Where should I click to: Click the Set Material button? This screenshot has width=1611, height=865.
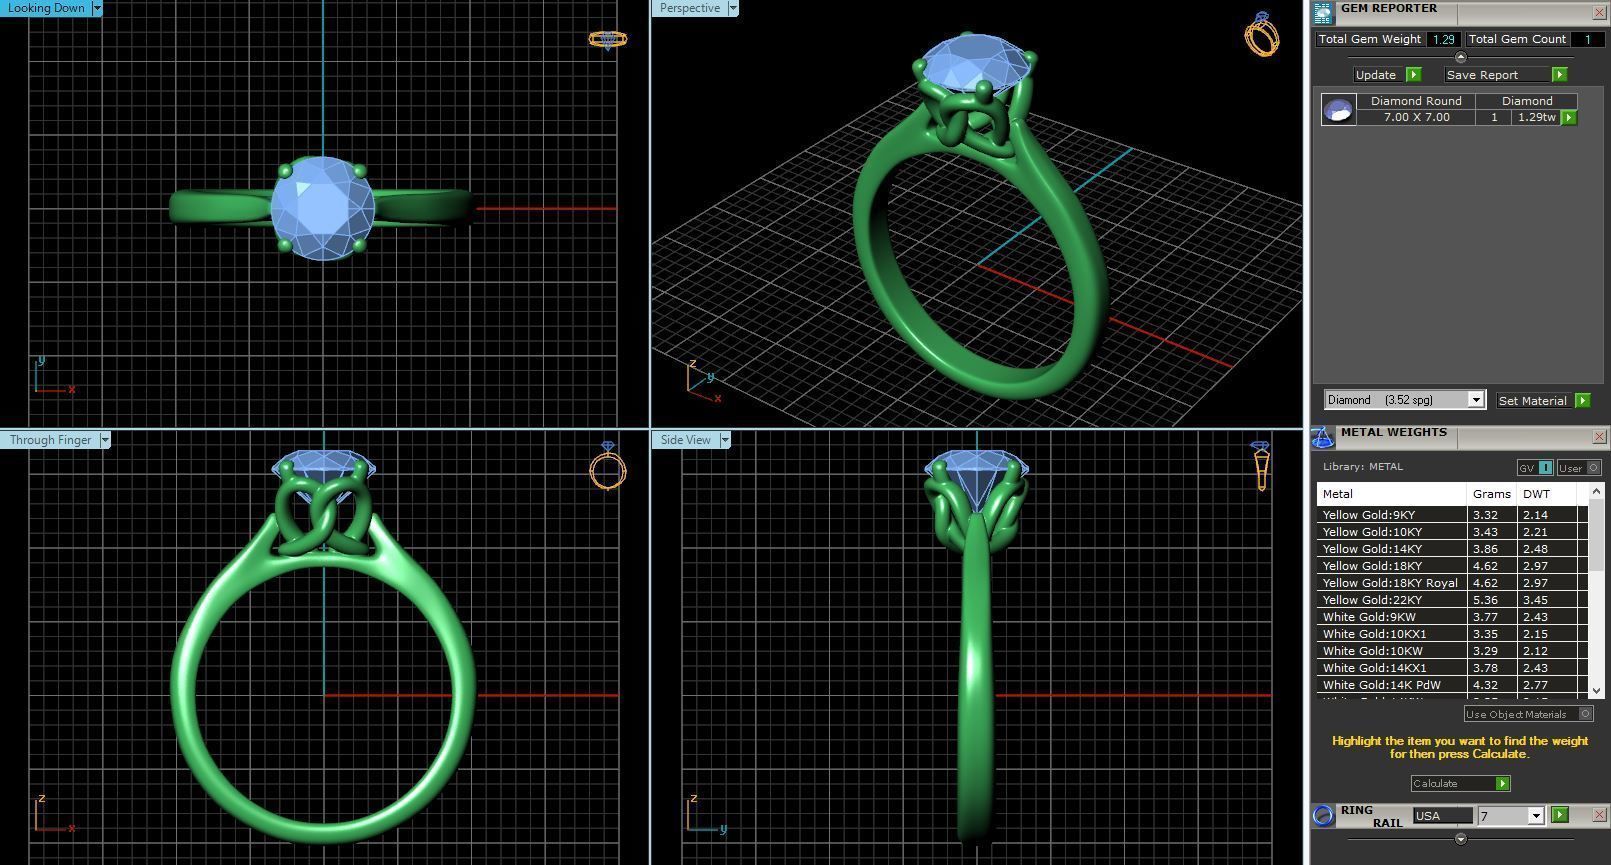click(x=1533, y=401)
